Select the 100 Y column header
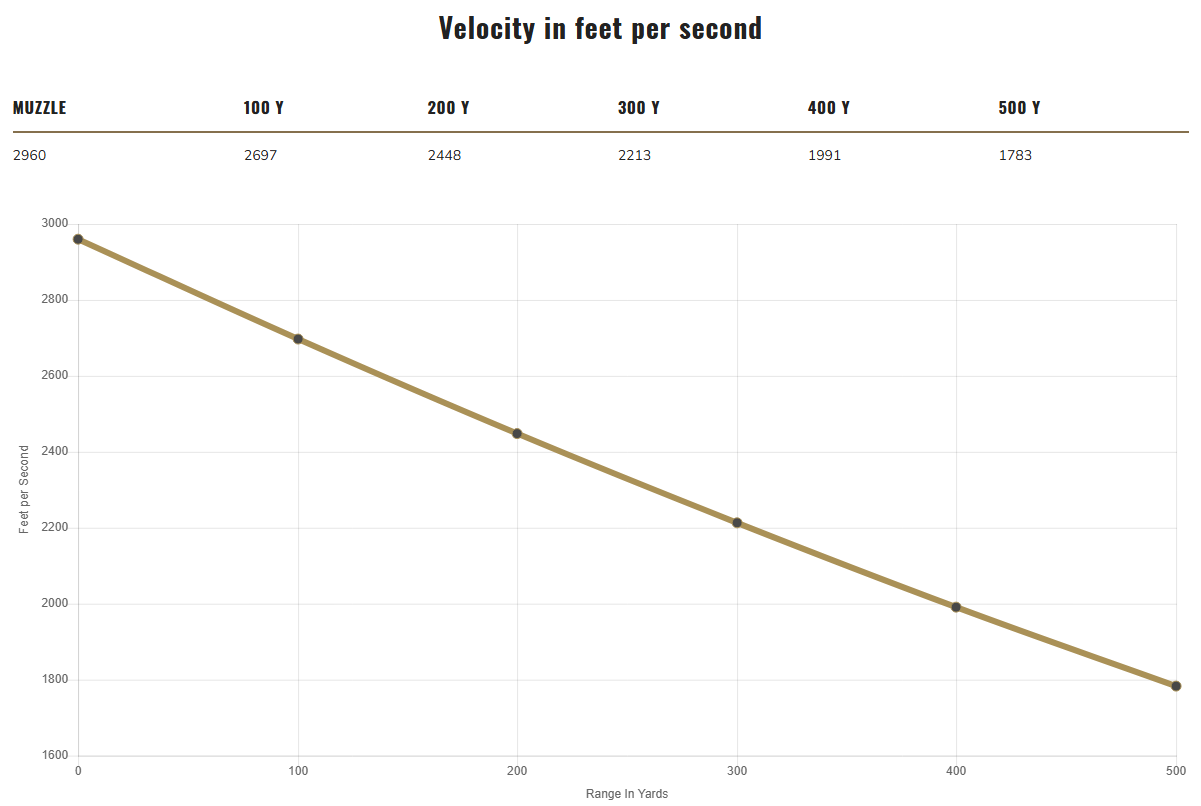 264,108
